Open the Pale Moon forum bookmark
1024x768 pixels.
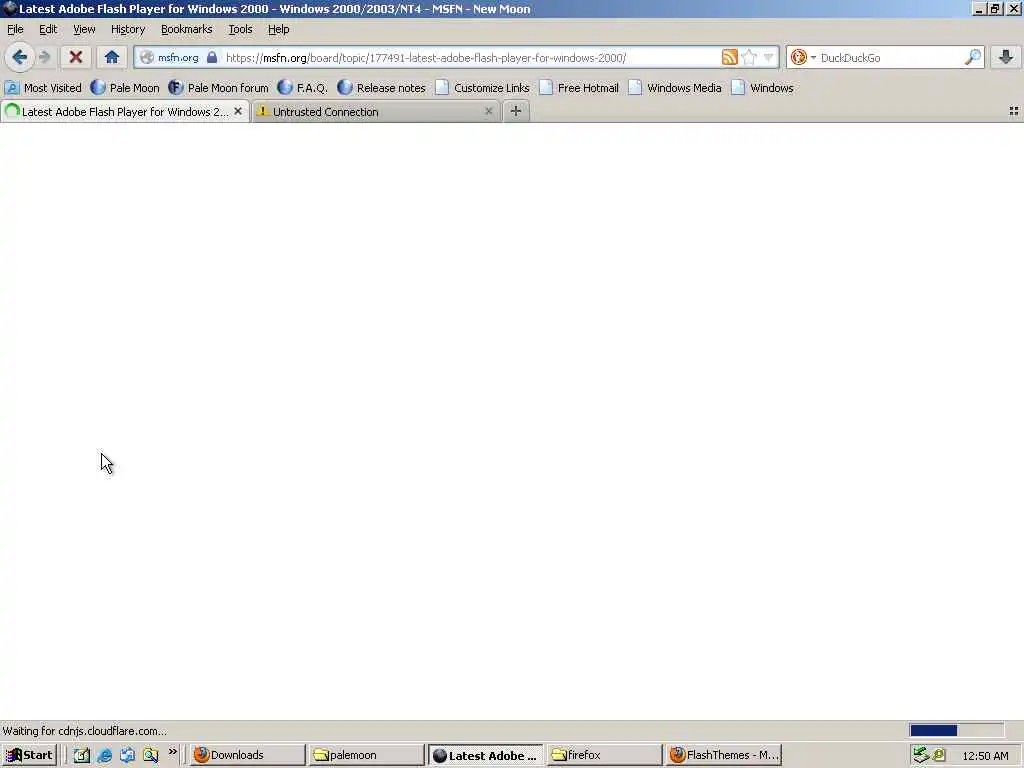point(218,88)
